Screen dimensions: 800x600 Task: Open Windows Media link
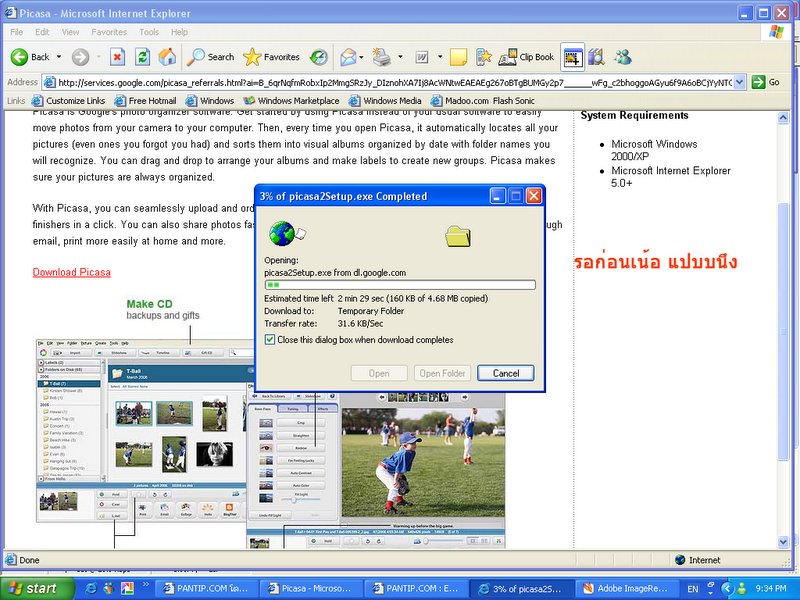[385, 101]
